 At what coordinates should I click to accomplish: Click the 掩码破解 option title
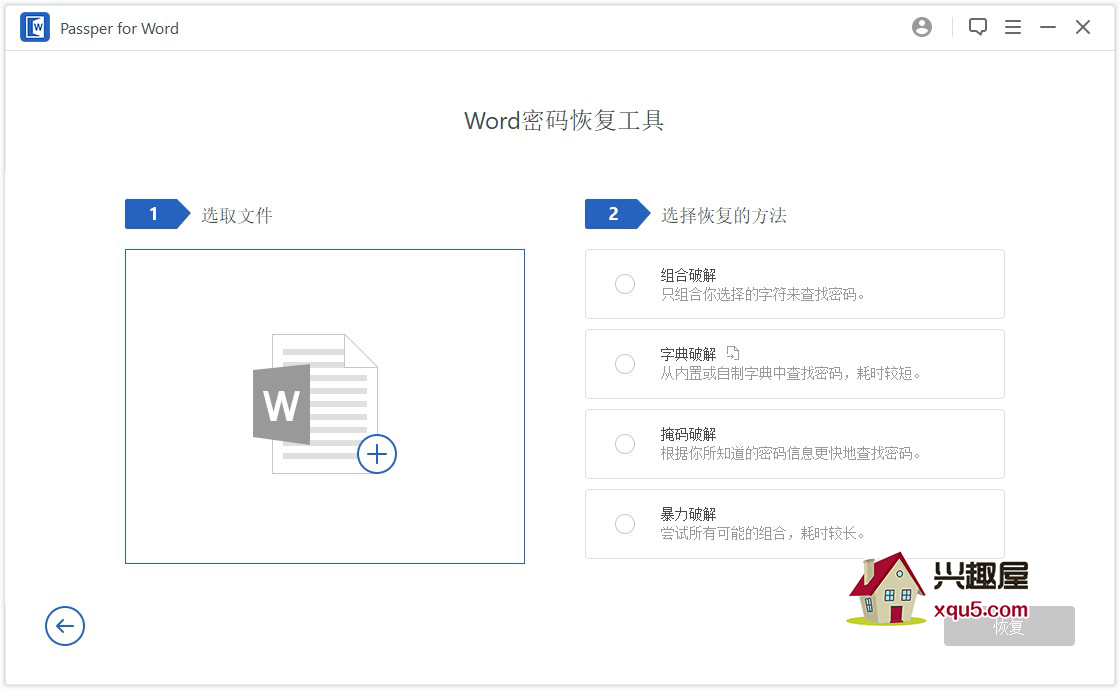click(688, 434)
